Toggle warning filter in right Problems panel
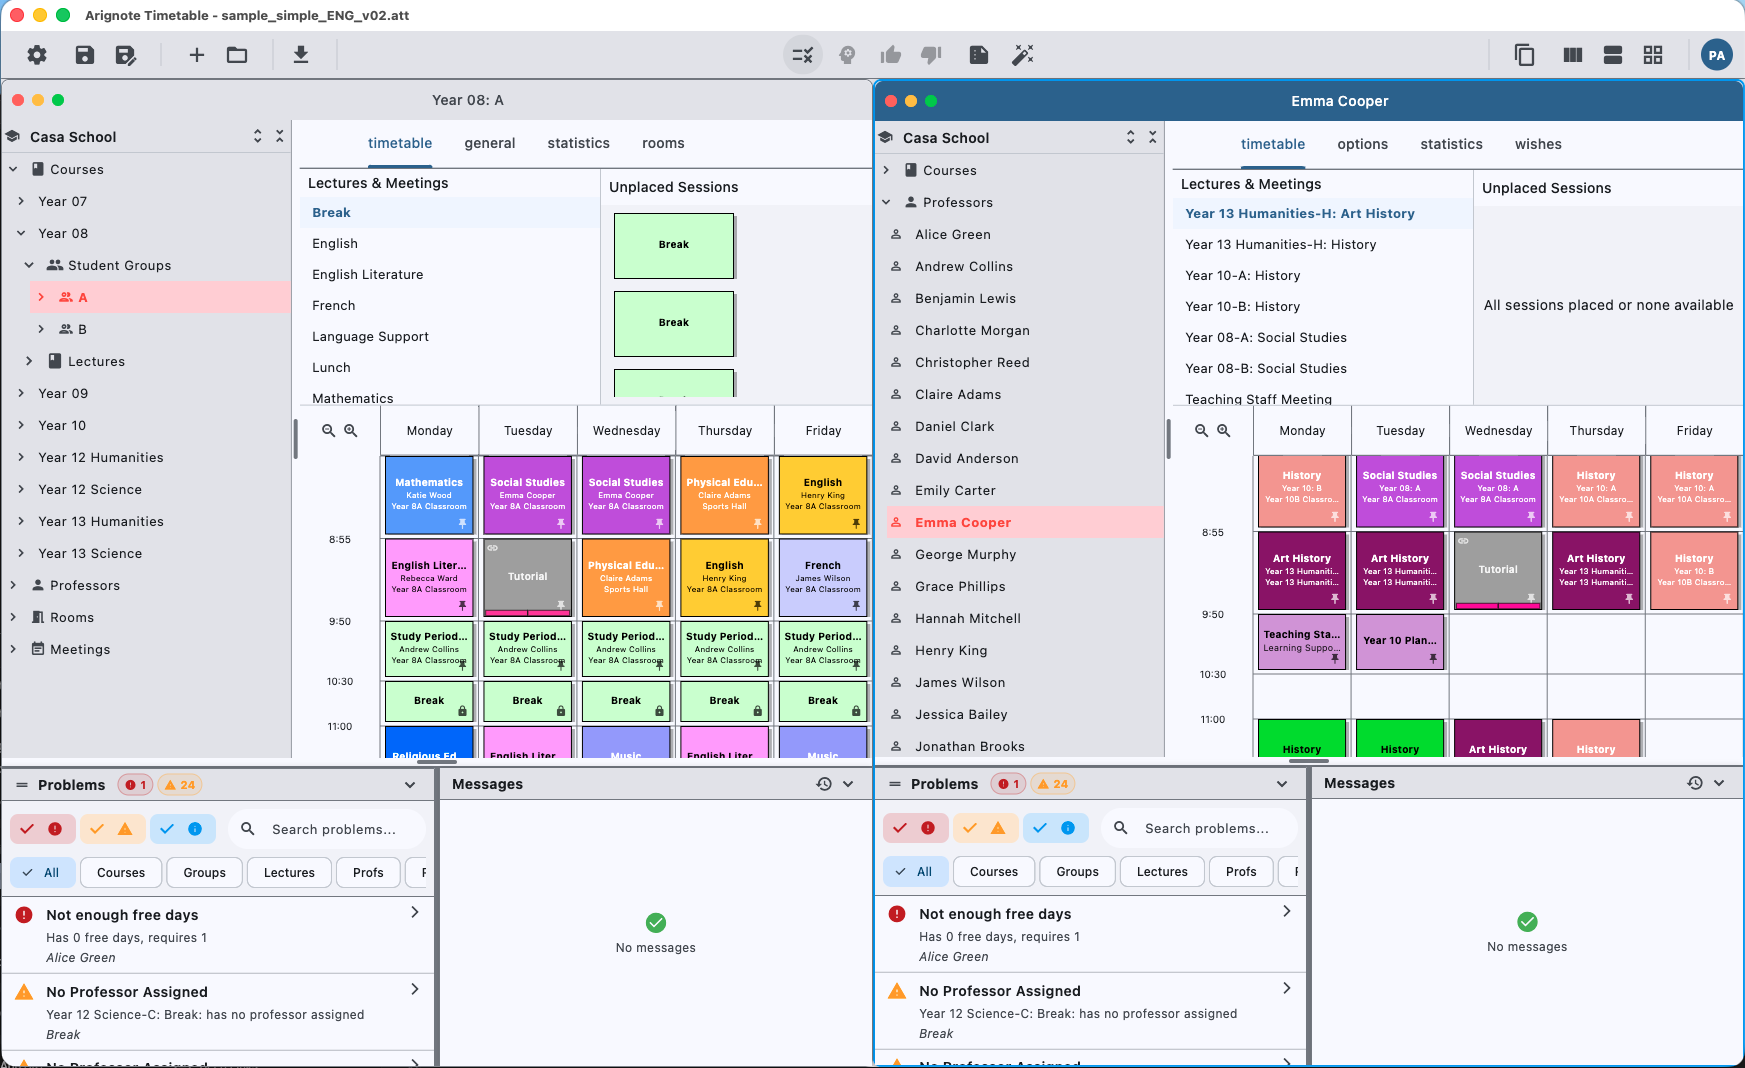Viewport: 1745px width, 1068px height. (x=984, y=828)
